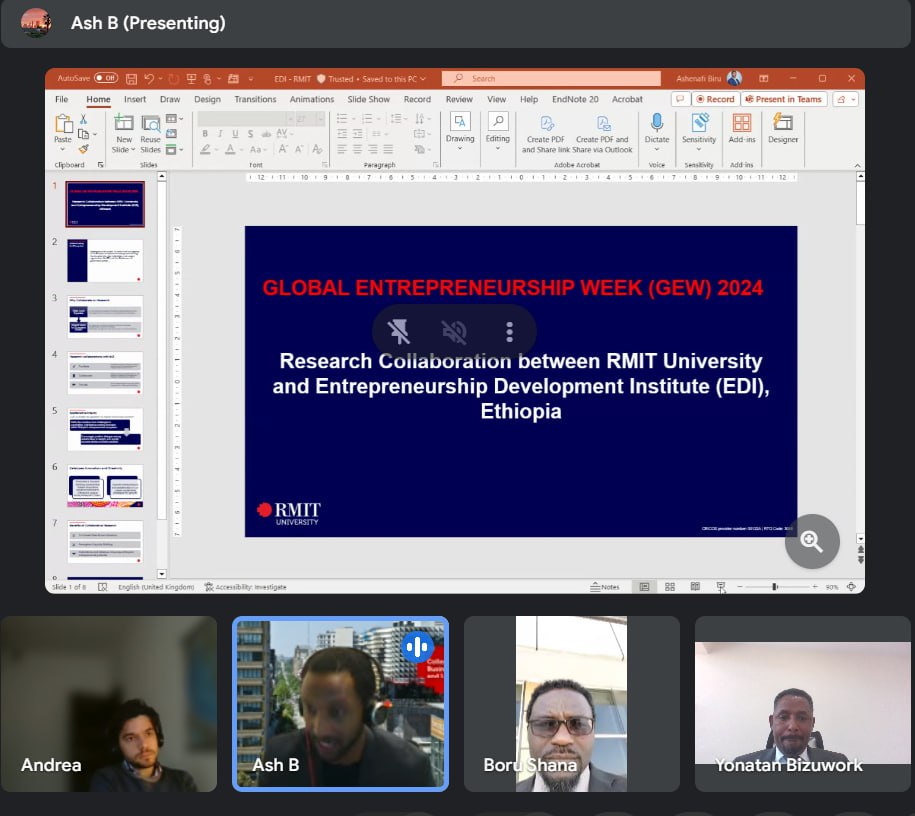Open the three-dot more options overlay
This screenshot has height=816, width=915.
[509, 332]
